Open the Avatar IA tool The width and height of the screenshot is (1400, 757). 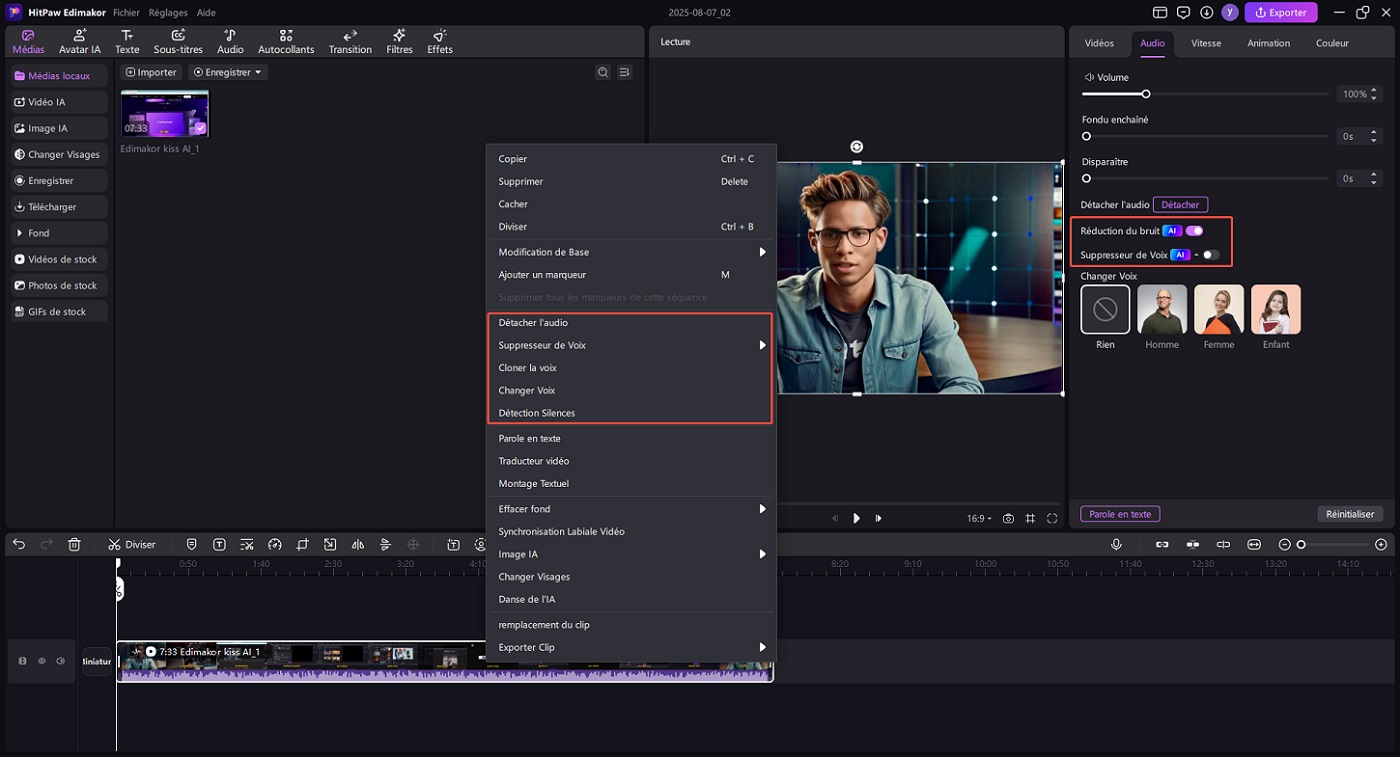point(80,42)
